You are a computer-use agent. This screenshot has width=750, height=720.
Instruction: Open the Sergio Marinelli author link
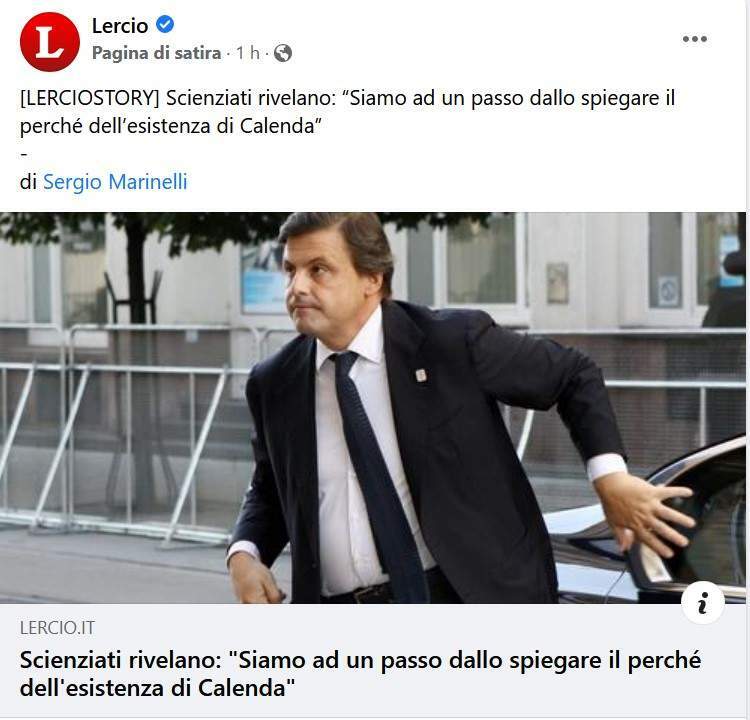(115, 182)
